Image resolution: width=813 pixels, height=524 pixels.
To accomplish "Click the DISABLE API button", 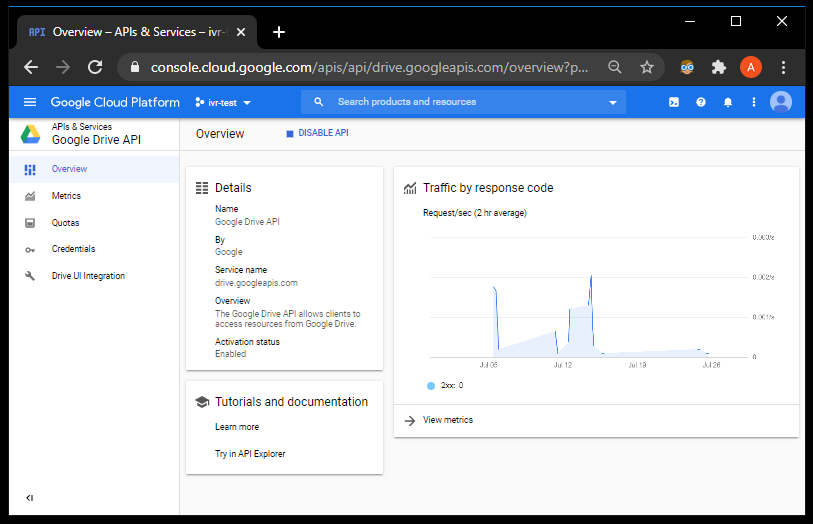I will 317,133.
